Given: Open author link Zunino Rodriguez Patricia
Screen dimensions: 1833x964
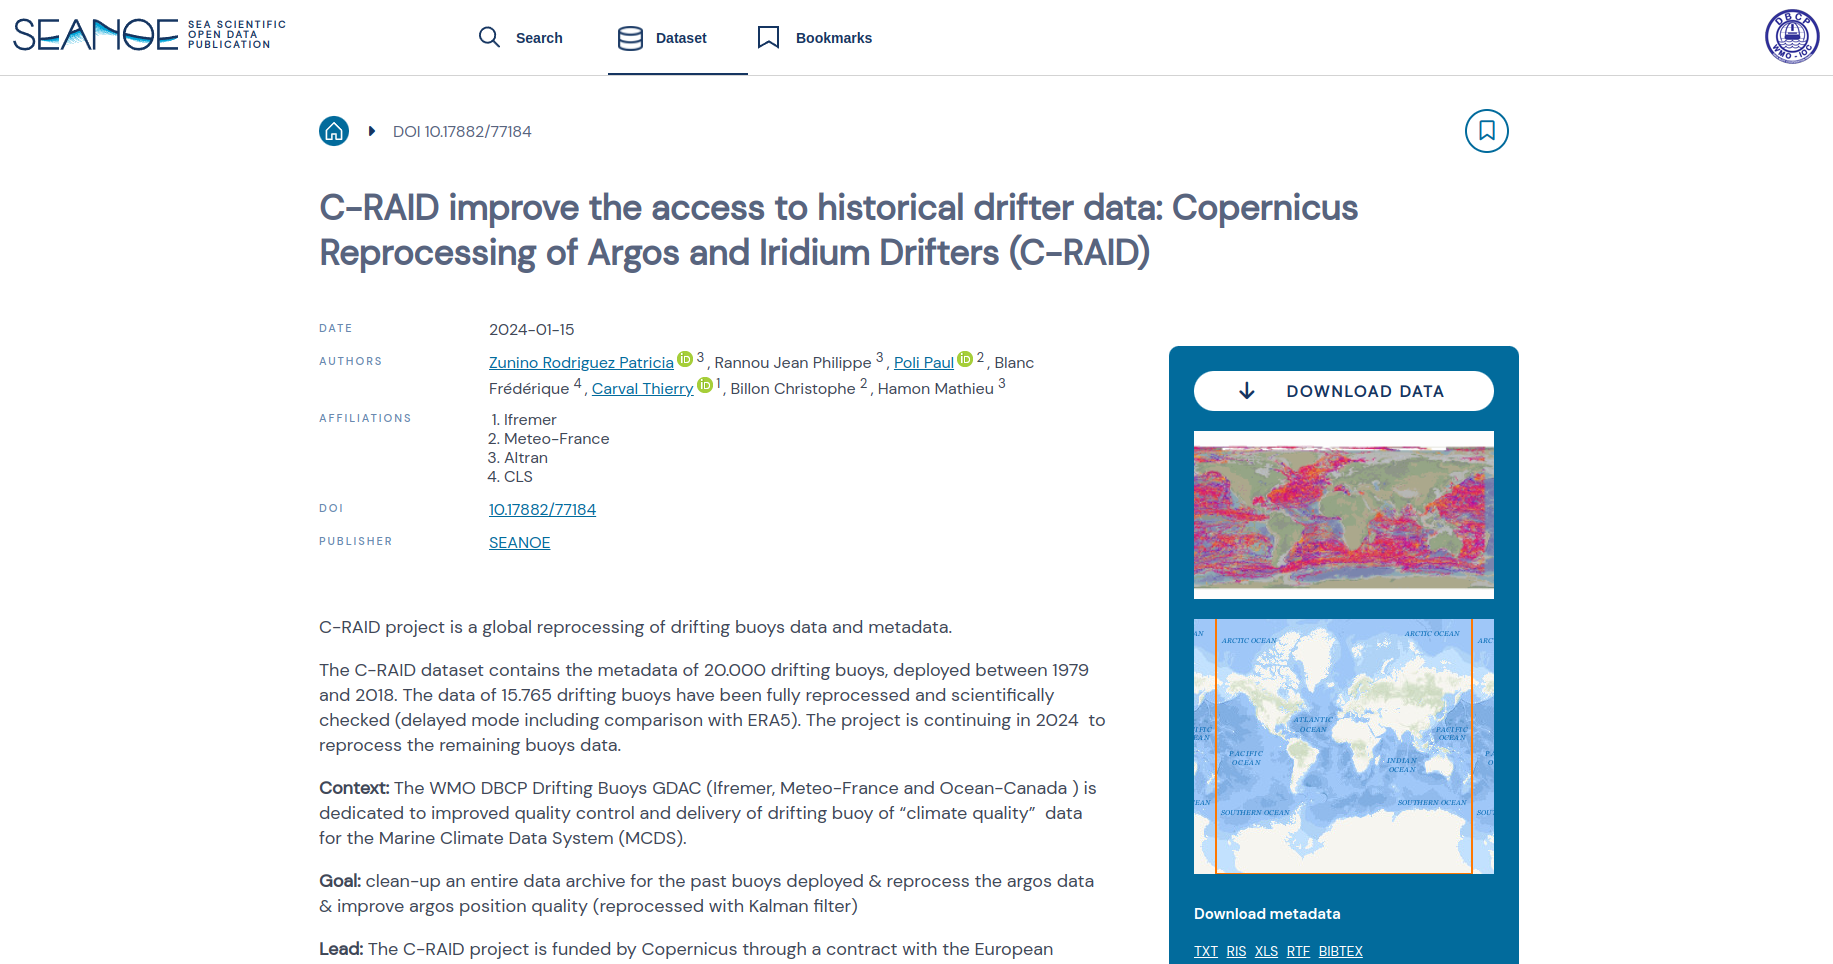Looking at the screenshot, I should pyautogui.click(x=581, y=363).
